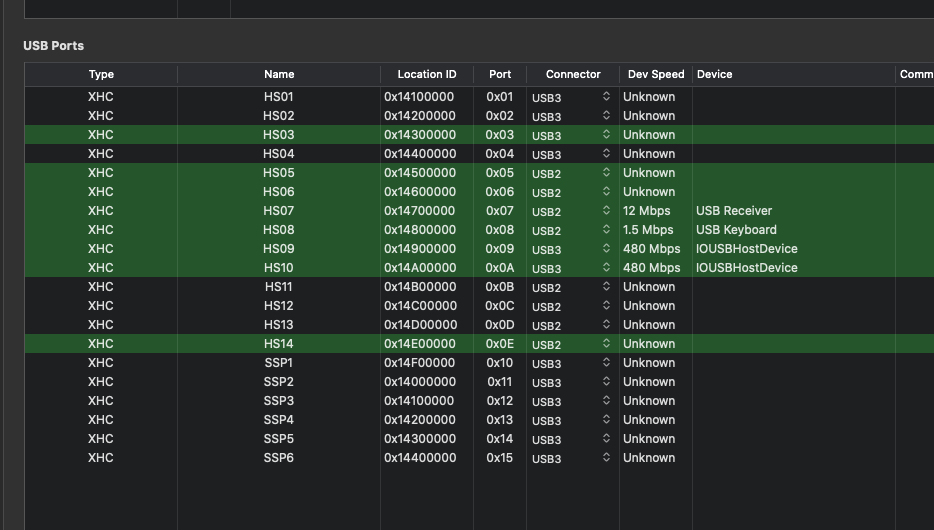Click the Connector column header
The image size is (934, 530).
pyautogui.click(x=573, y=74)
